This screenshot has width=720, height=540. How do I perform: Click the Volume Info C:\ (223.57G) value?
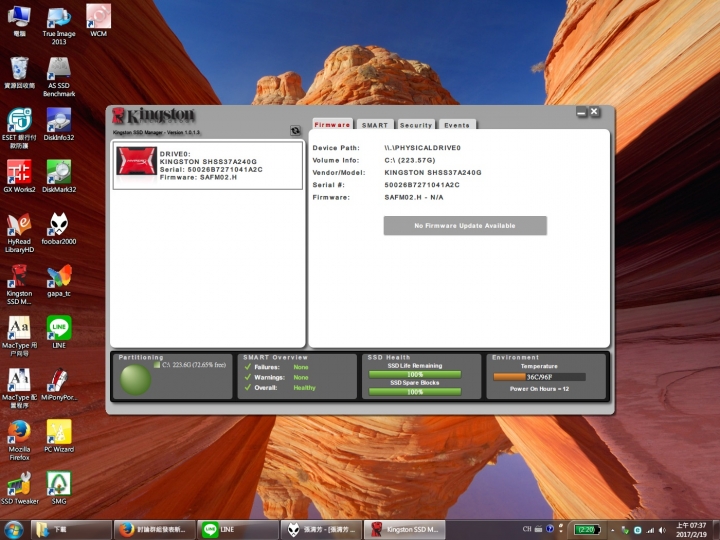click(x=410, y=160)
